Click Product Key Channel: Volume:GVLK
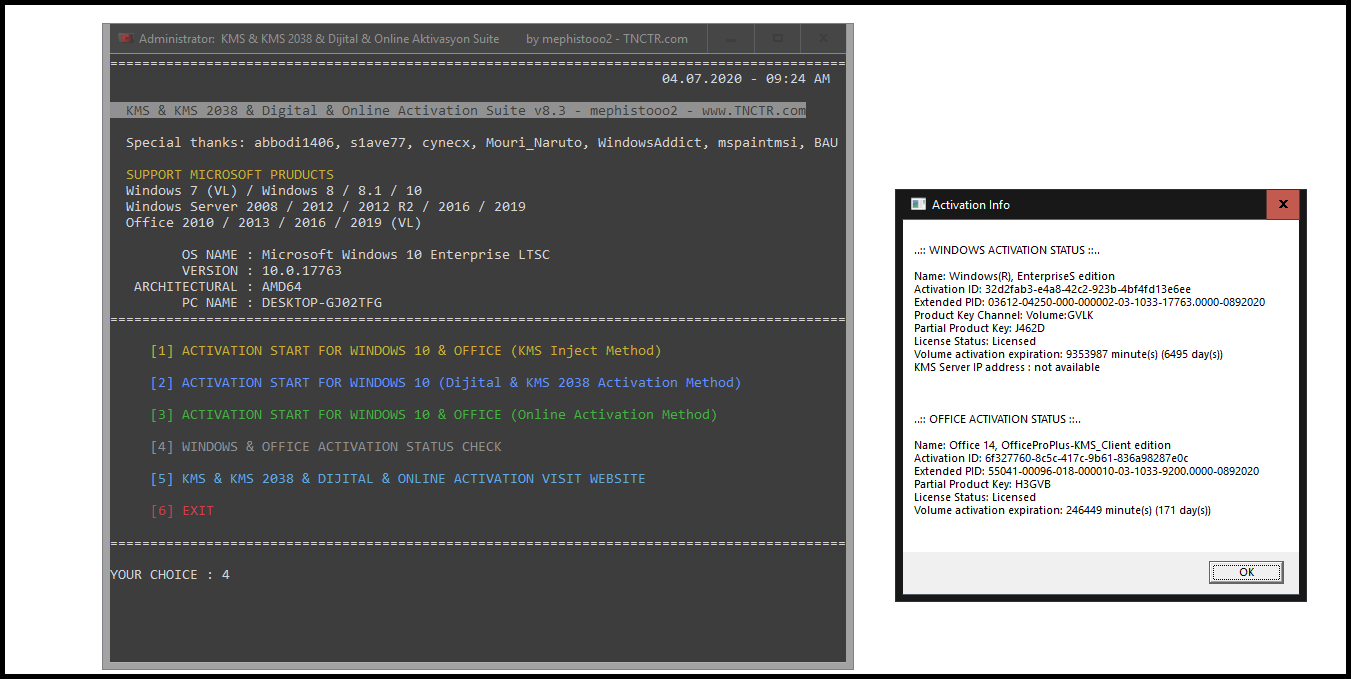The image size is (1351, 679). (x=1004, y=315)
